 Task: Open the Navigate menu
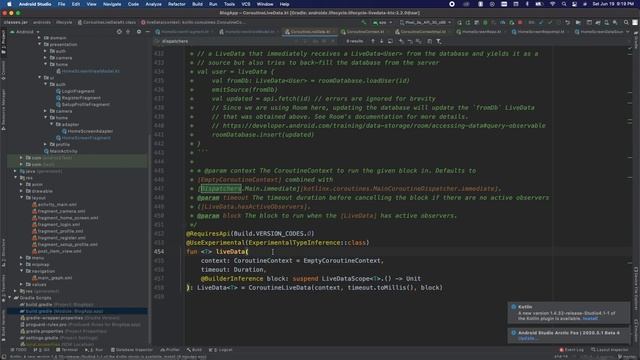pos(112,4)
